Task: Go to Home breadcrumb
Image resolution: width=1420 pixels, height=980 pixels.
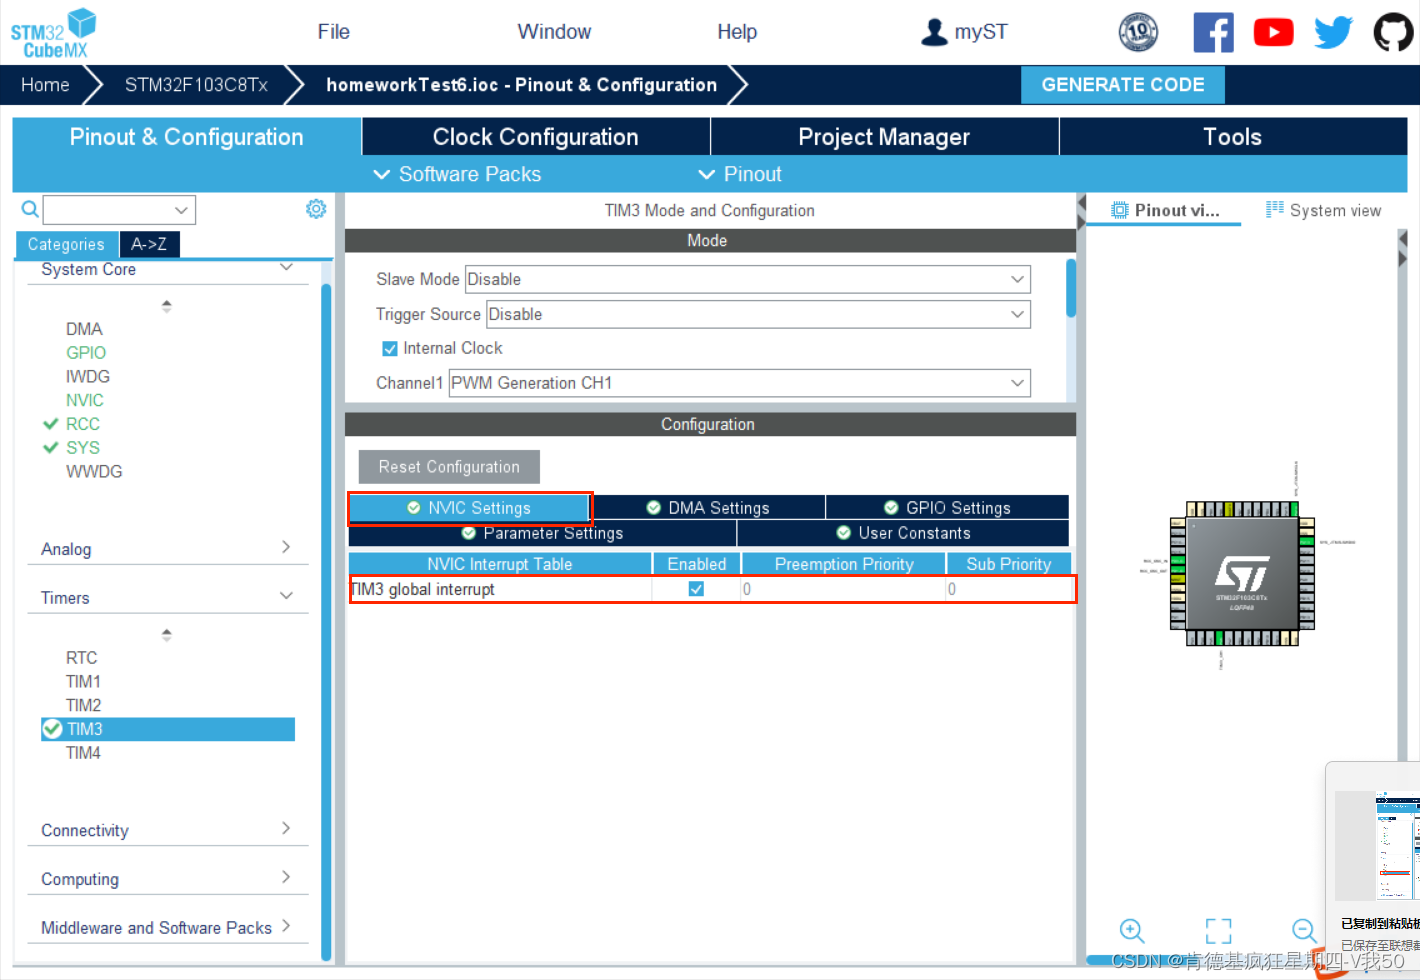Action: tap(45, 85)
